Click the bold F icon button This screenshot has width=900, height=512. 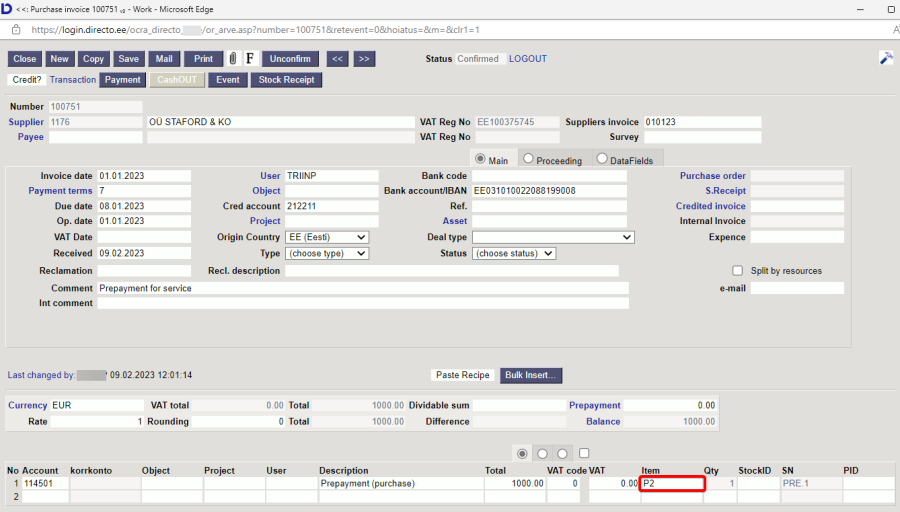(250, 59)
